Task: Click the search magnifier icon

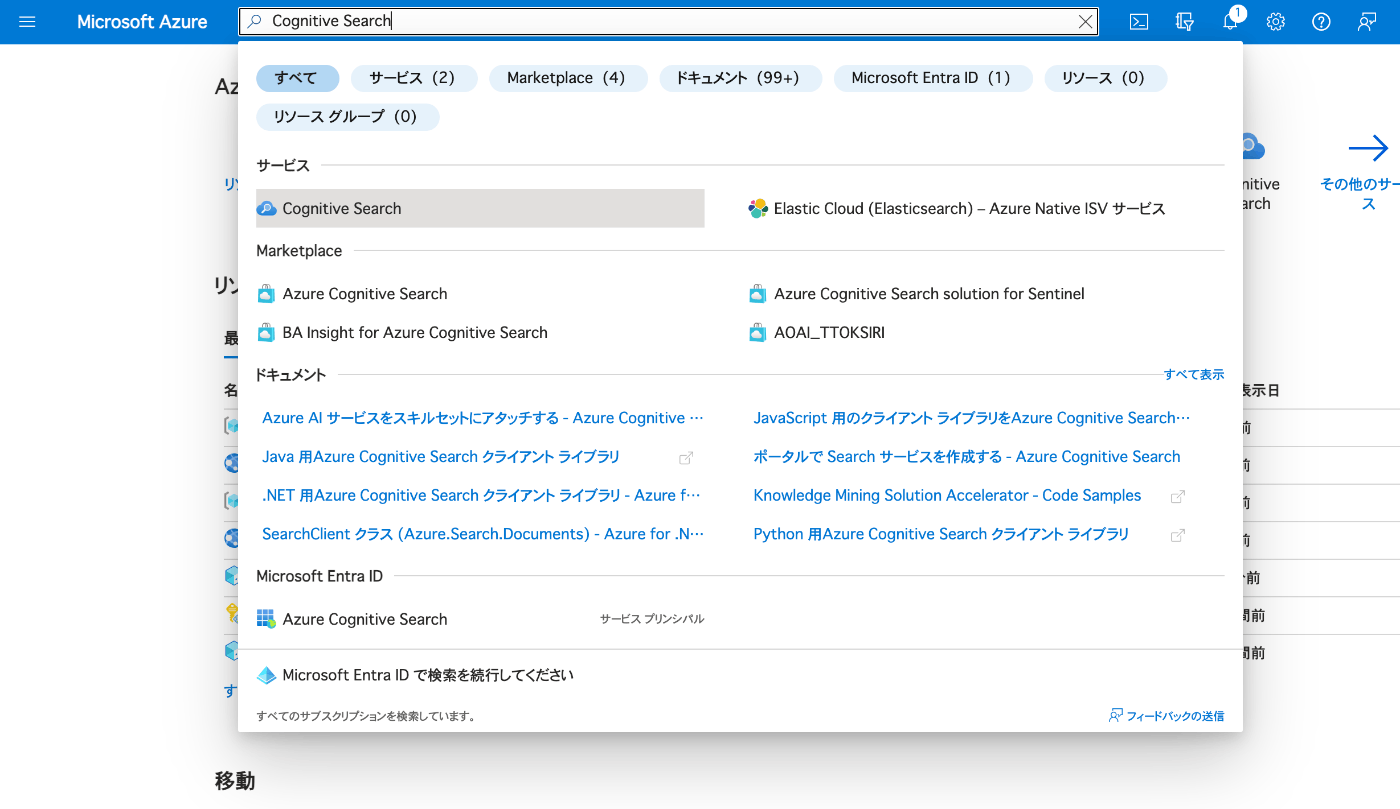Action: (255, 21)
